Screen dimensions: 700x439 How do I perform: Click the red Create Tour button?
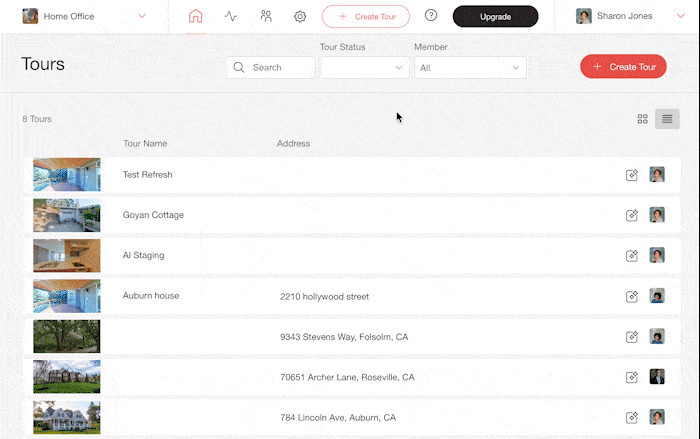[x=623, y=67]
